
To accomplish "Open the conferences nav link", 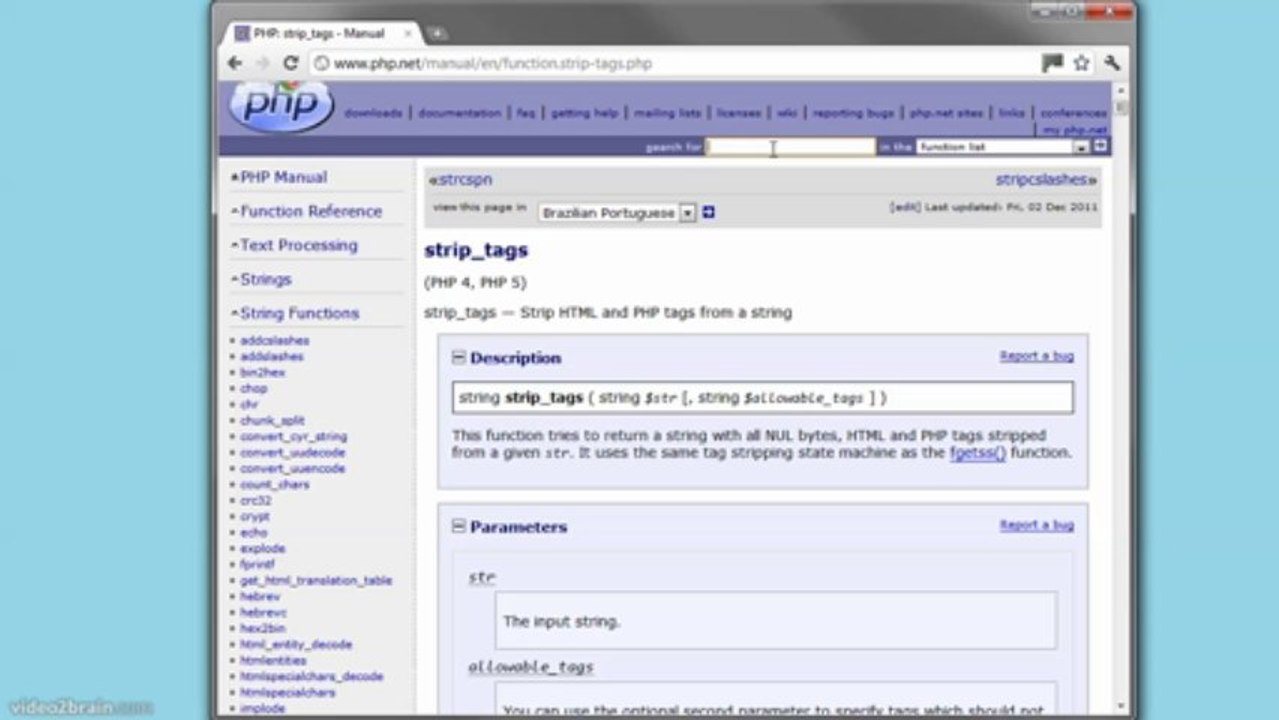I will [x=1073, y=113].
